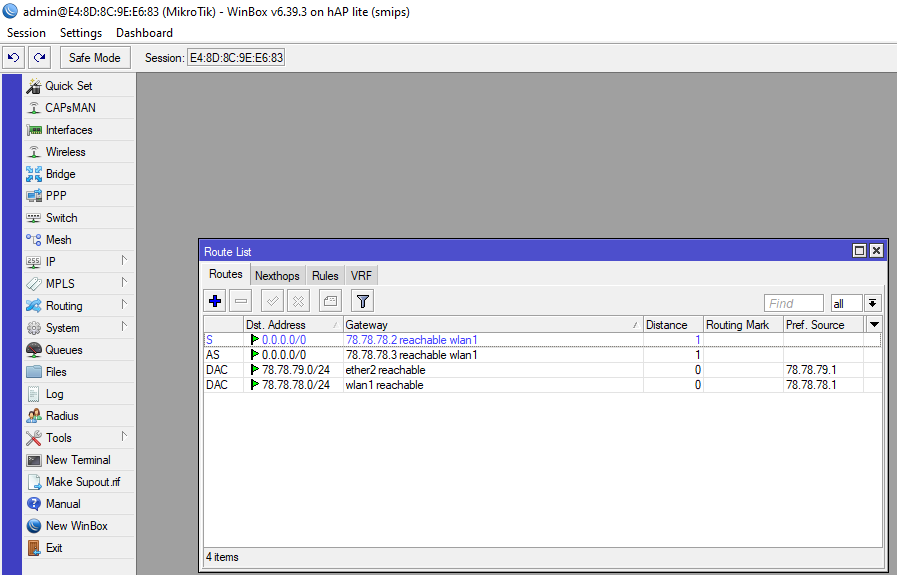
Task: Click the IP sidebar entry
Action: pos(79,261)
